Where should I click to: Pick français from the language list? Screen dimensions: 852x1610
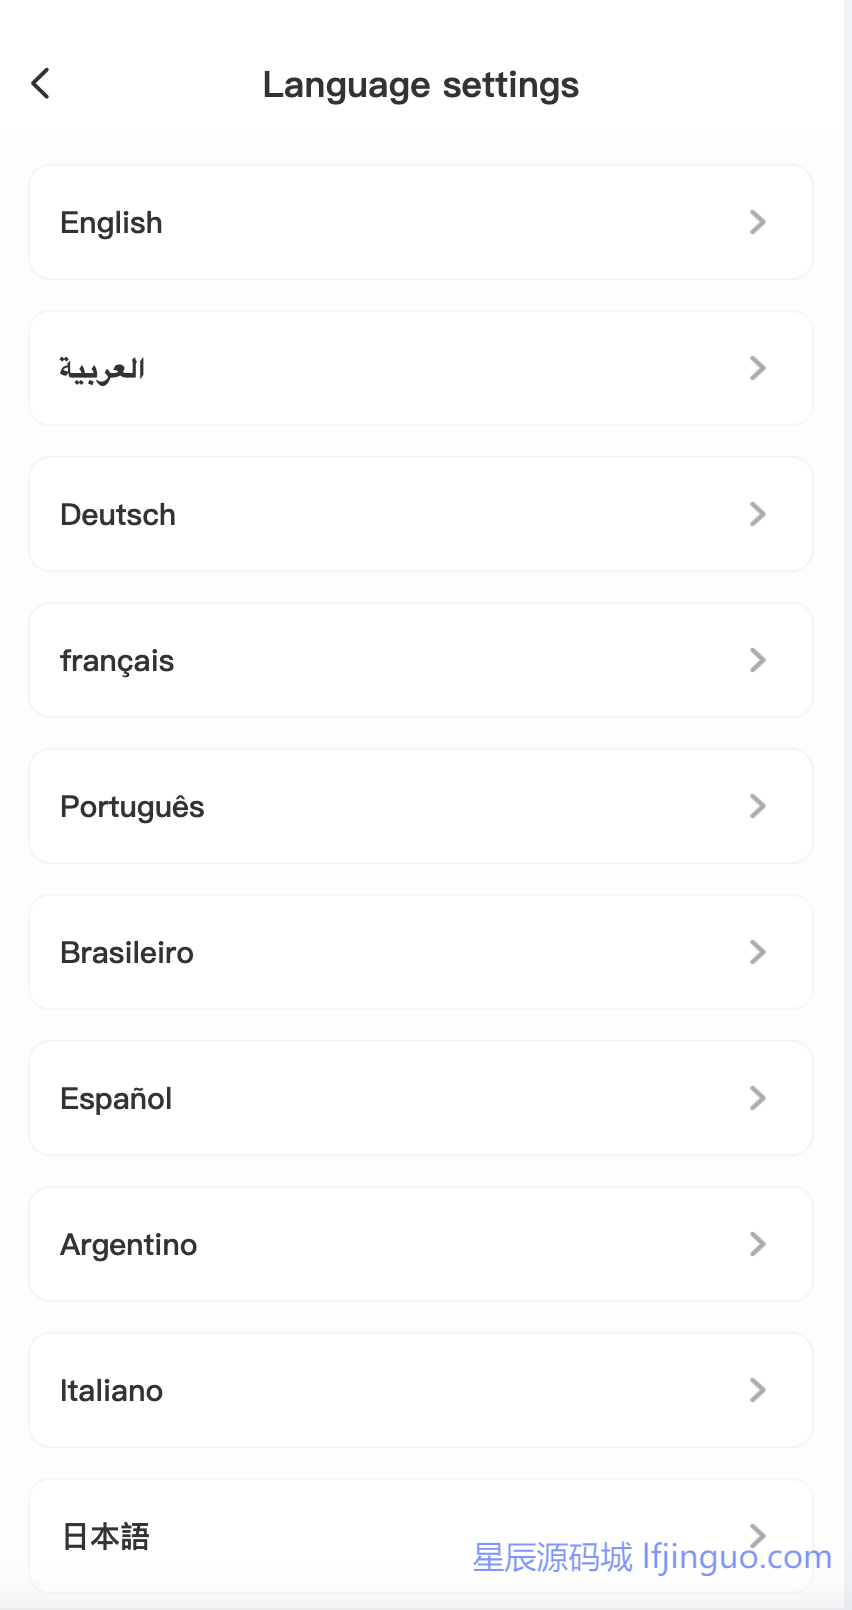pyautogui.click(x=117, y=660)
